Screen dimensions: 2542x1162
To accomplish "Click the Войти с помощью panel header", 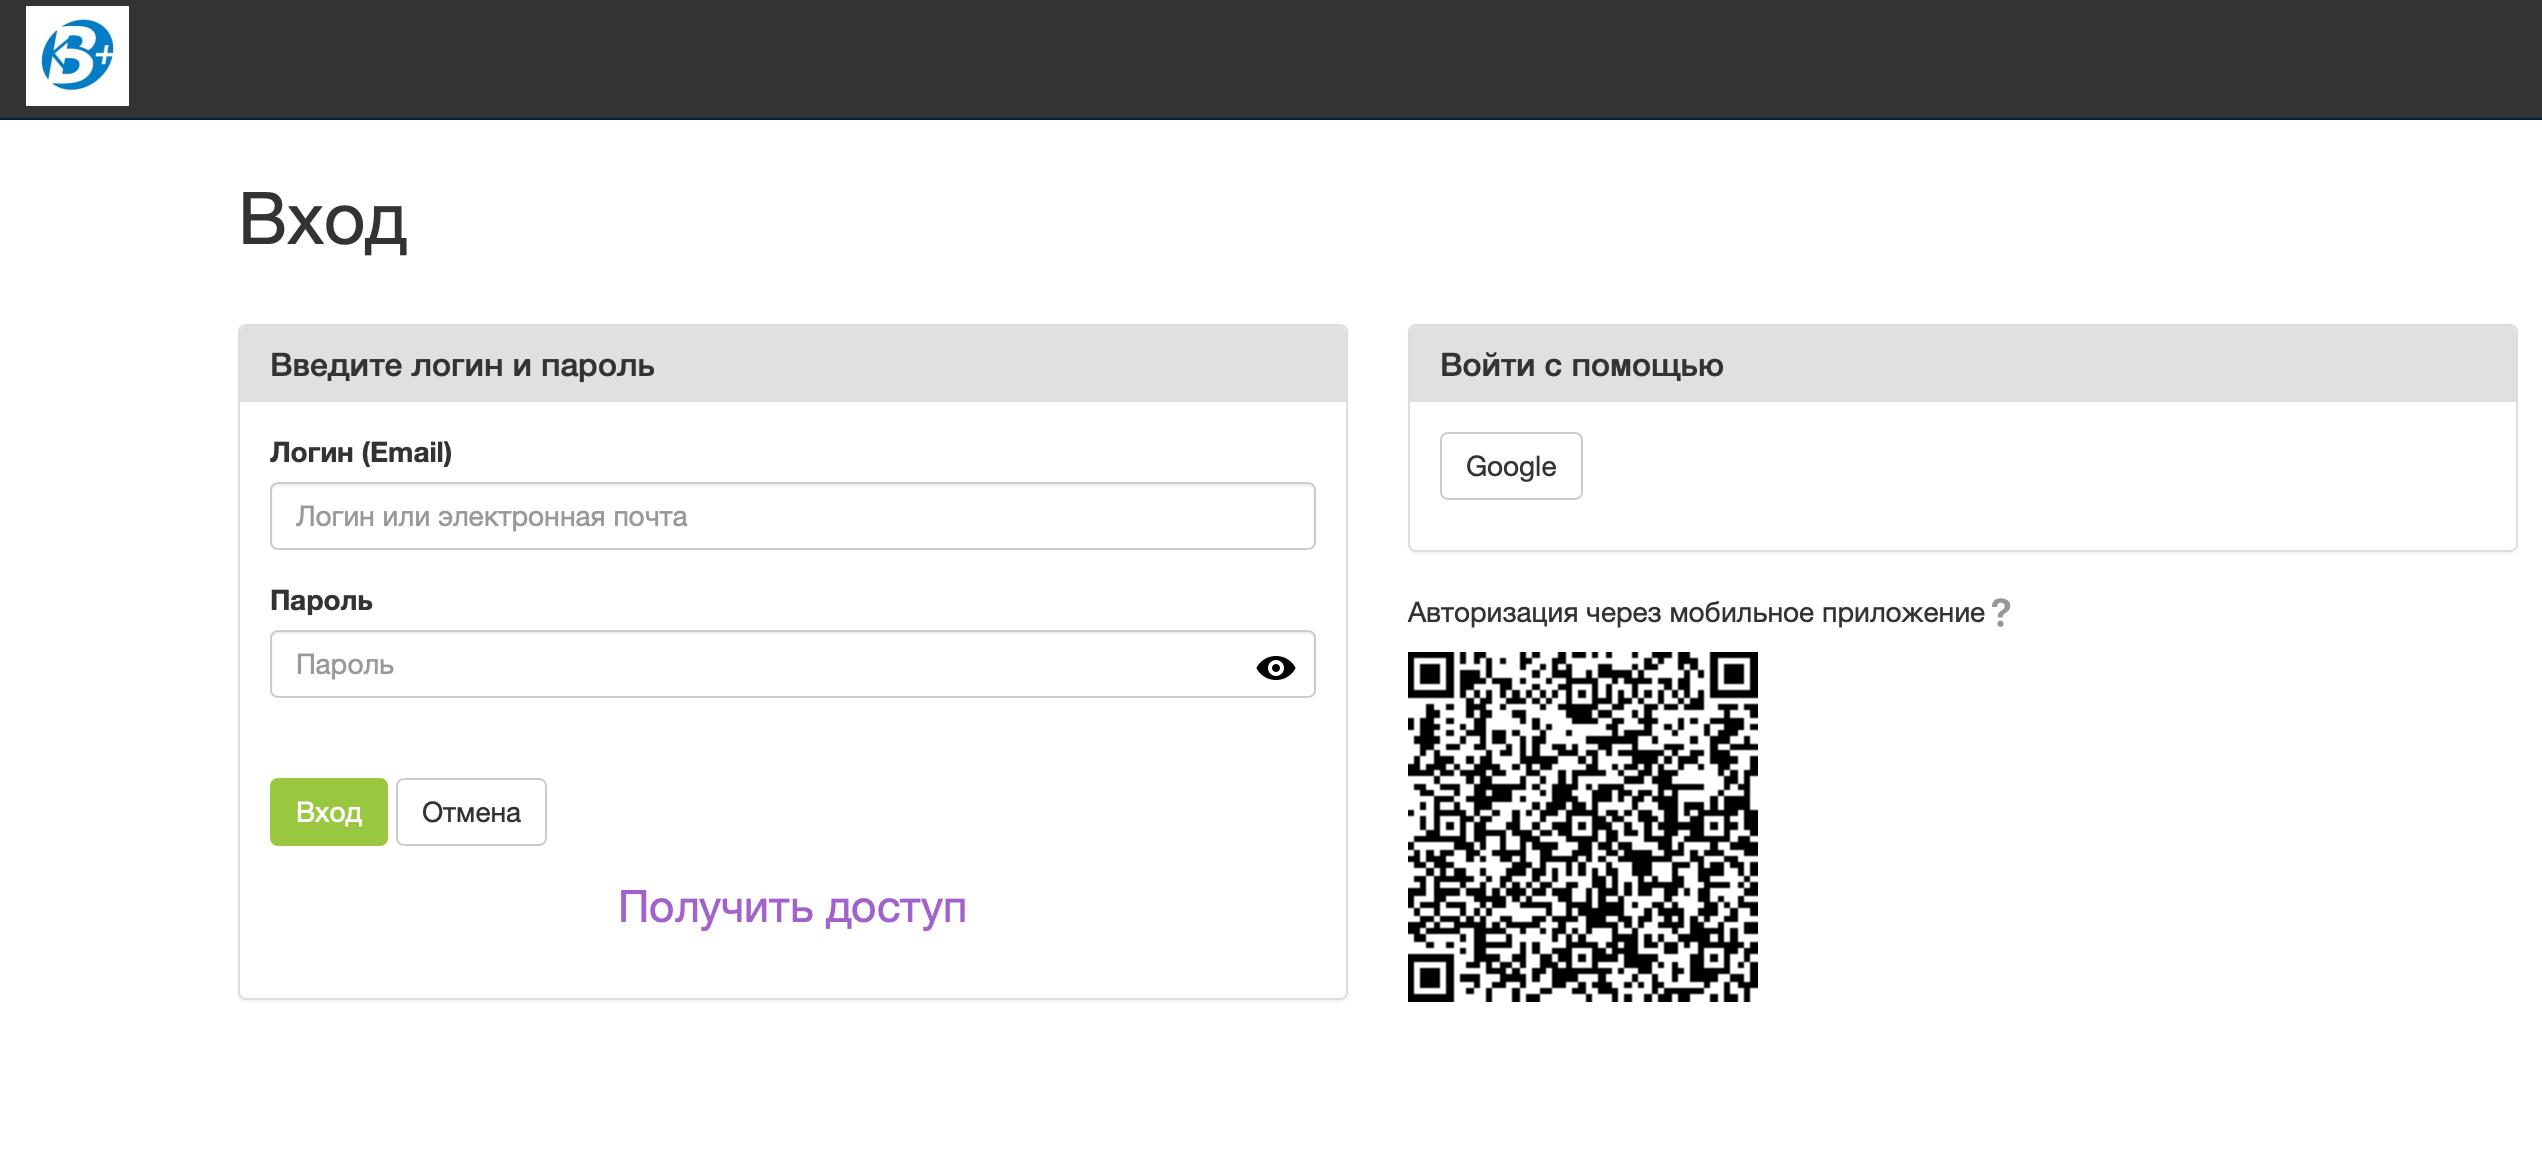I will click(1581, 365).
